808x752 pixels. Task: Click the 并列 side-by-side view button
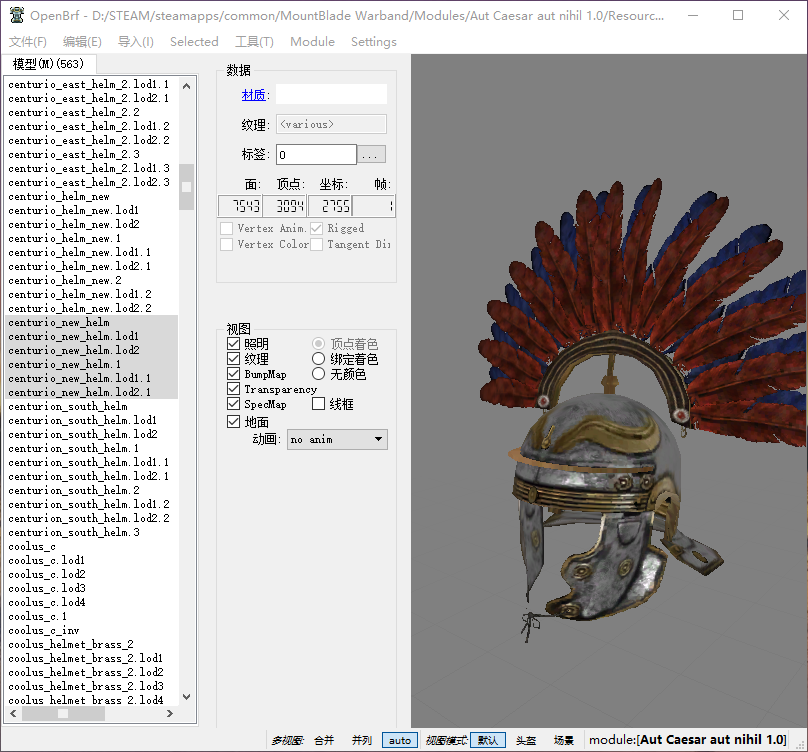click(x=362, y=740)
